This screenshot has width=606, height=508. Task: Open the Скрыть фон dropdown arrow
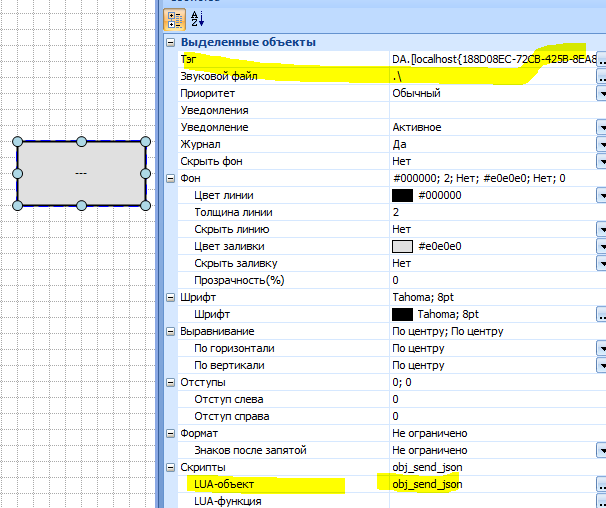(602, 161)
